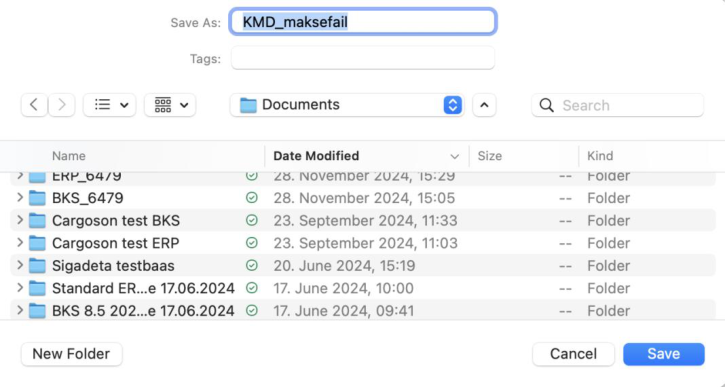This screenshot has height=387, width=725.
Task: Open the icon grouping options menu
Action: [170, 105]
